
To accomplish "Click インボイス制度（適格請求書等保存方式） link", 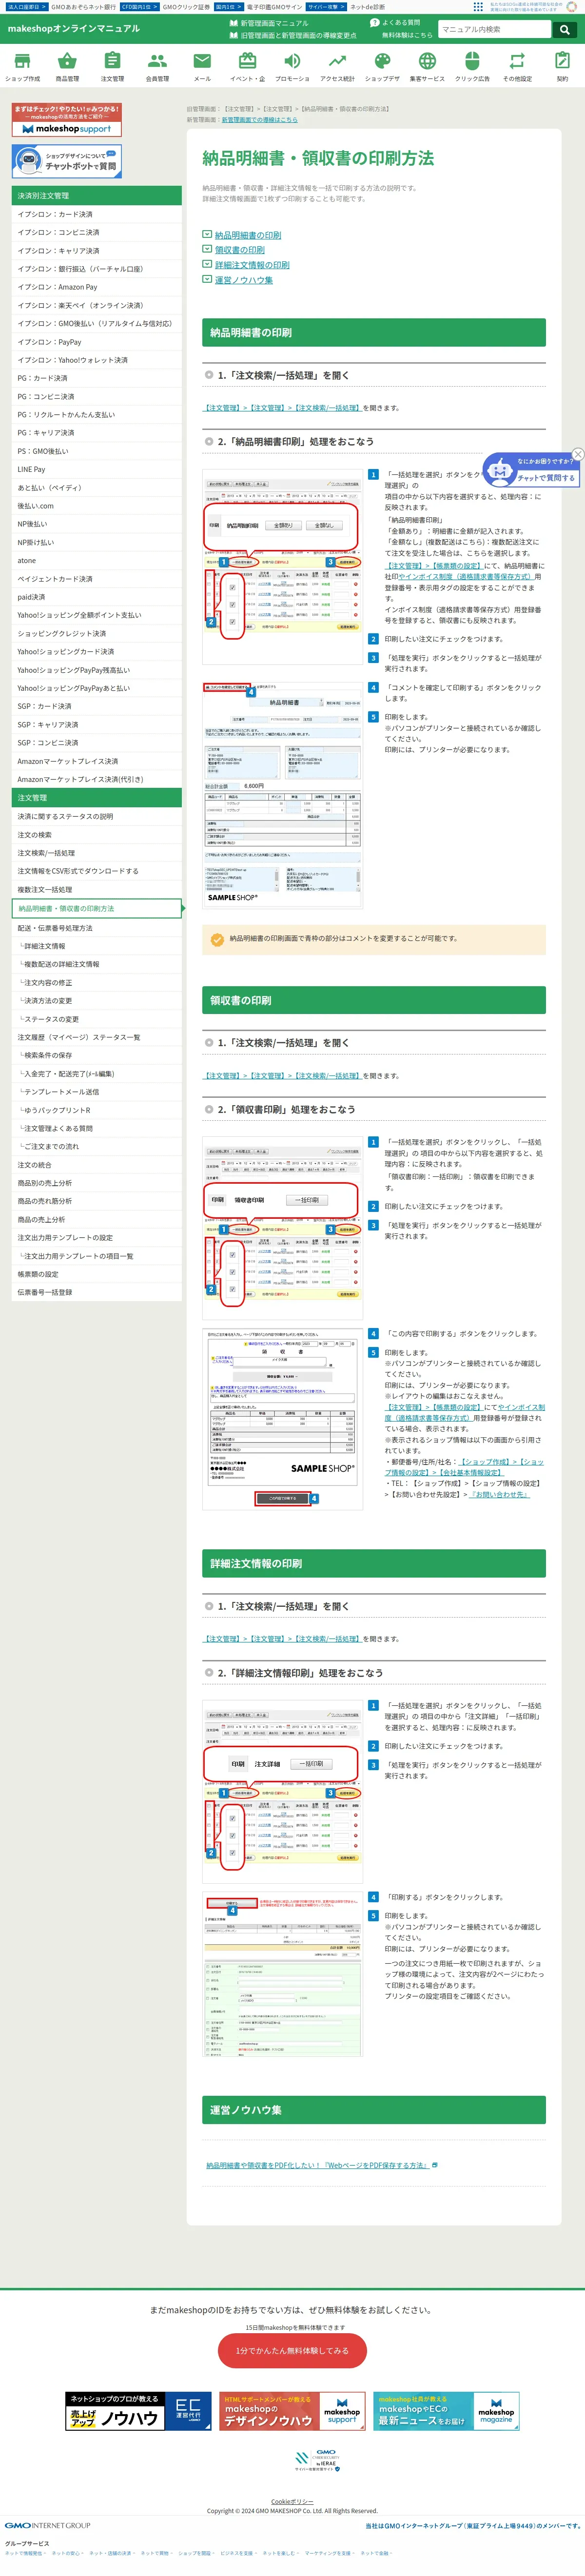I will click(465, 576).
